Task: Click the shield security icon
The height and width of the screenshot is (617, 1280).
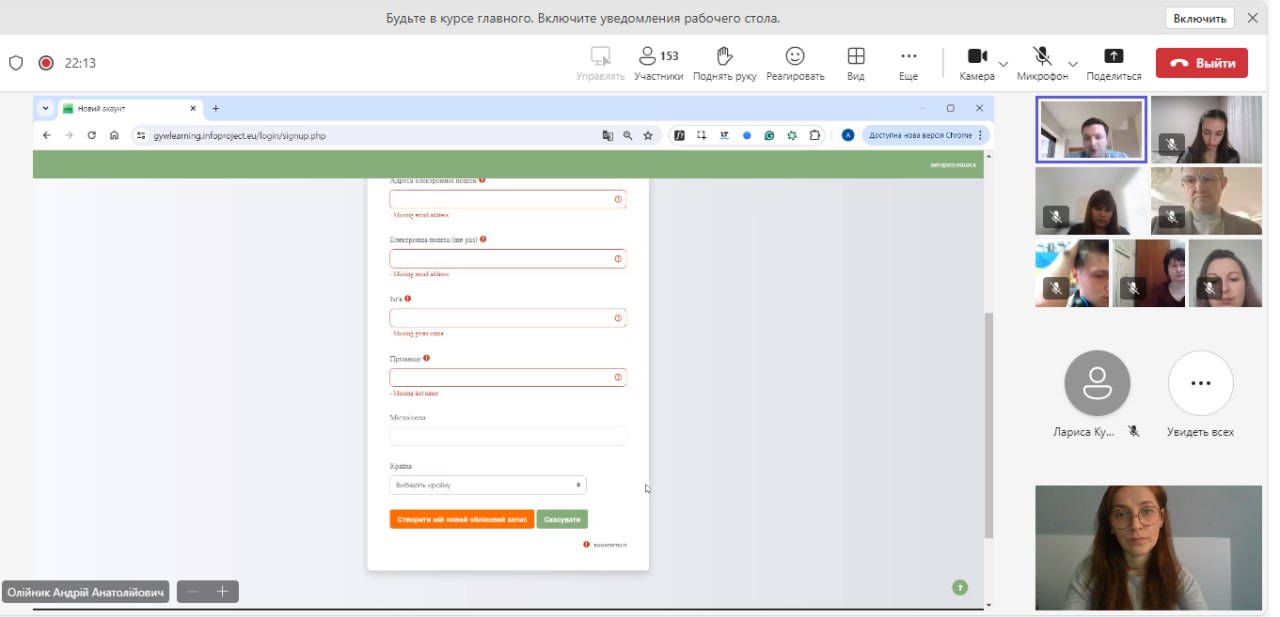Action: pos(16,63)
